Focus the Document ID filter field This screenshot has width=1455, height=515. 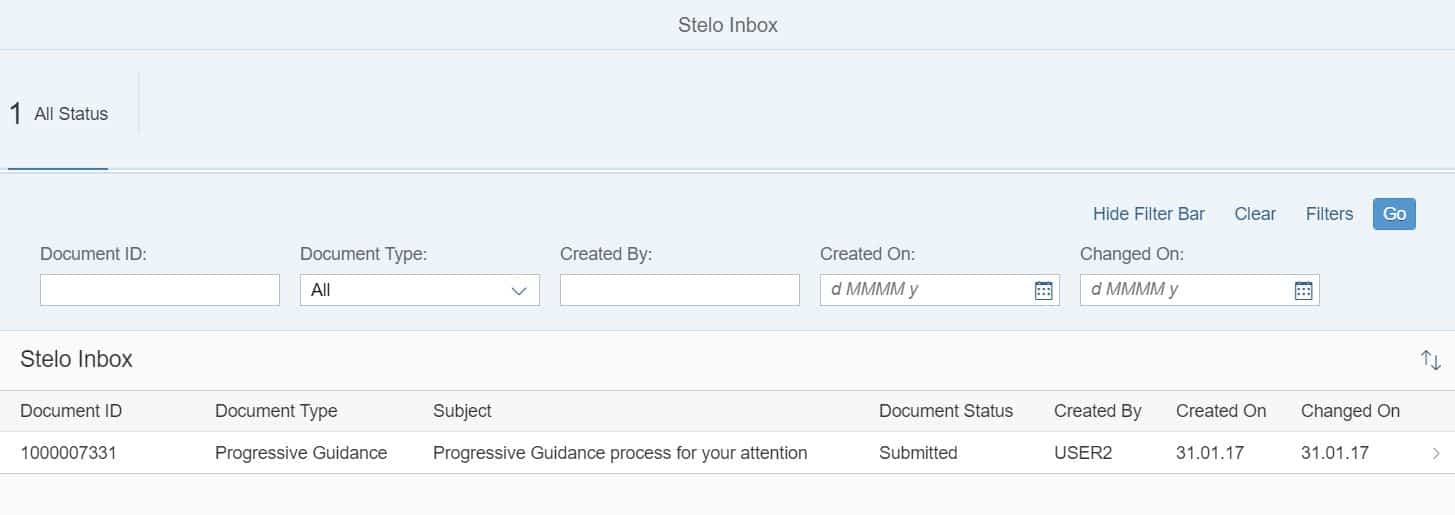click(x=160, y=290)
